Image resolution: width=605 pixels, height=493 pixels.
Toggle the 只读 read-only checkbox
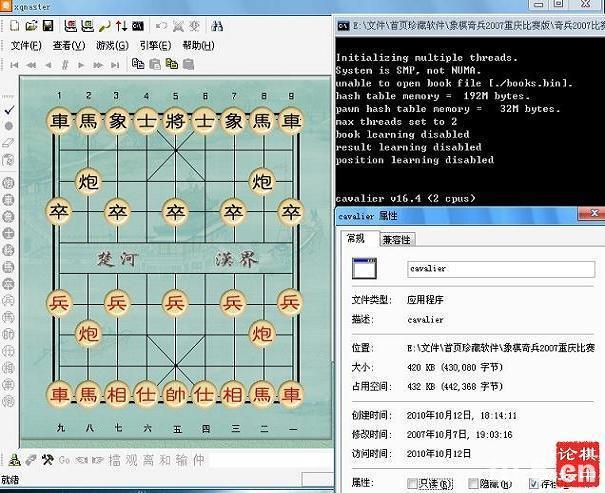coord(412,483)
